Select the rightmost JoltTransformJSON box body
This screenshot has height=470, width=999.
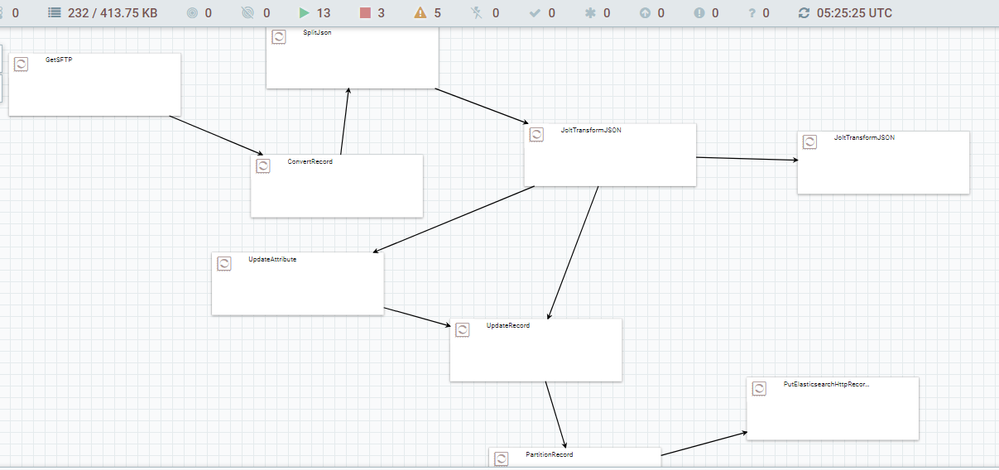[884, 162]
